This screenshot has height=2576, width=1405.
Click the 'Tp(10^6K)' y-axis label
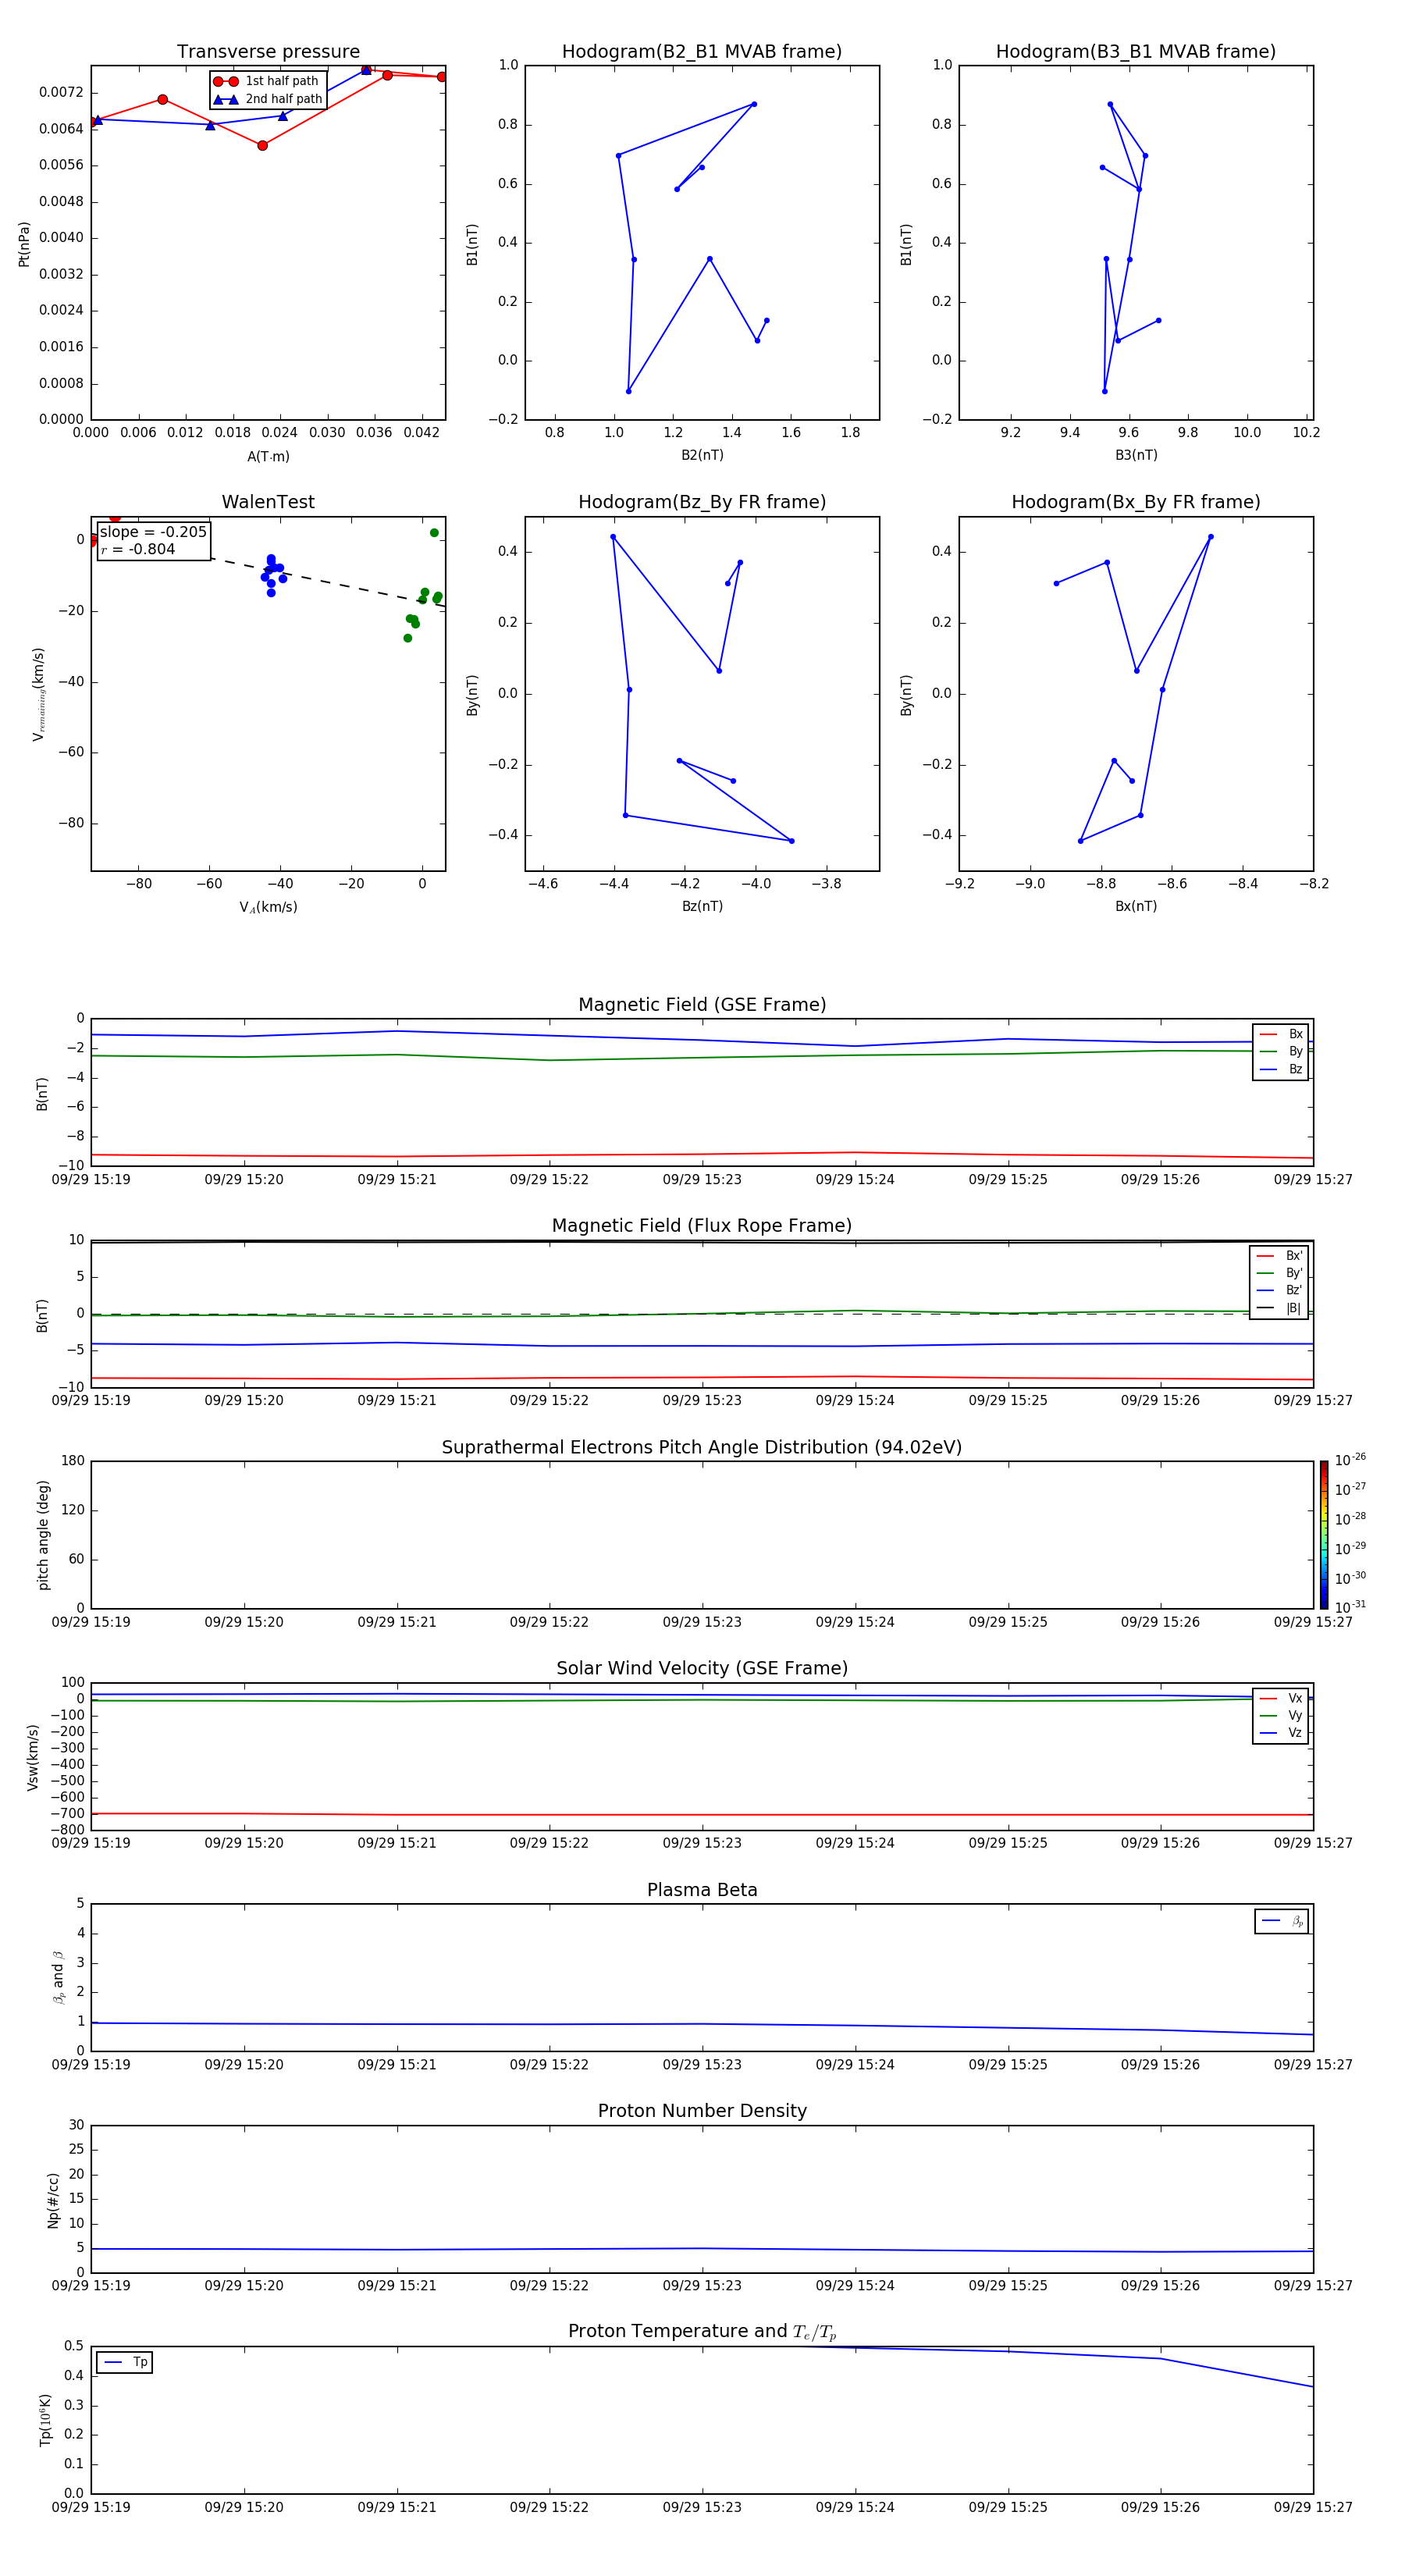pyautogui.click(x=45, y=2420)
